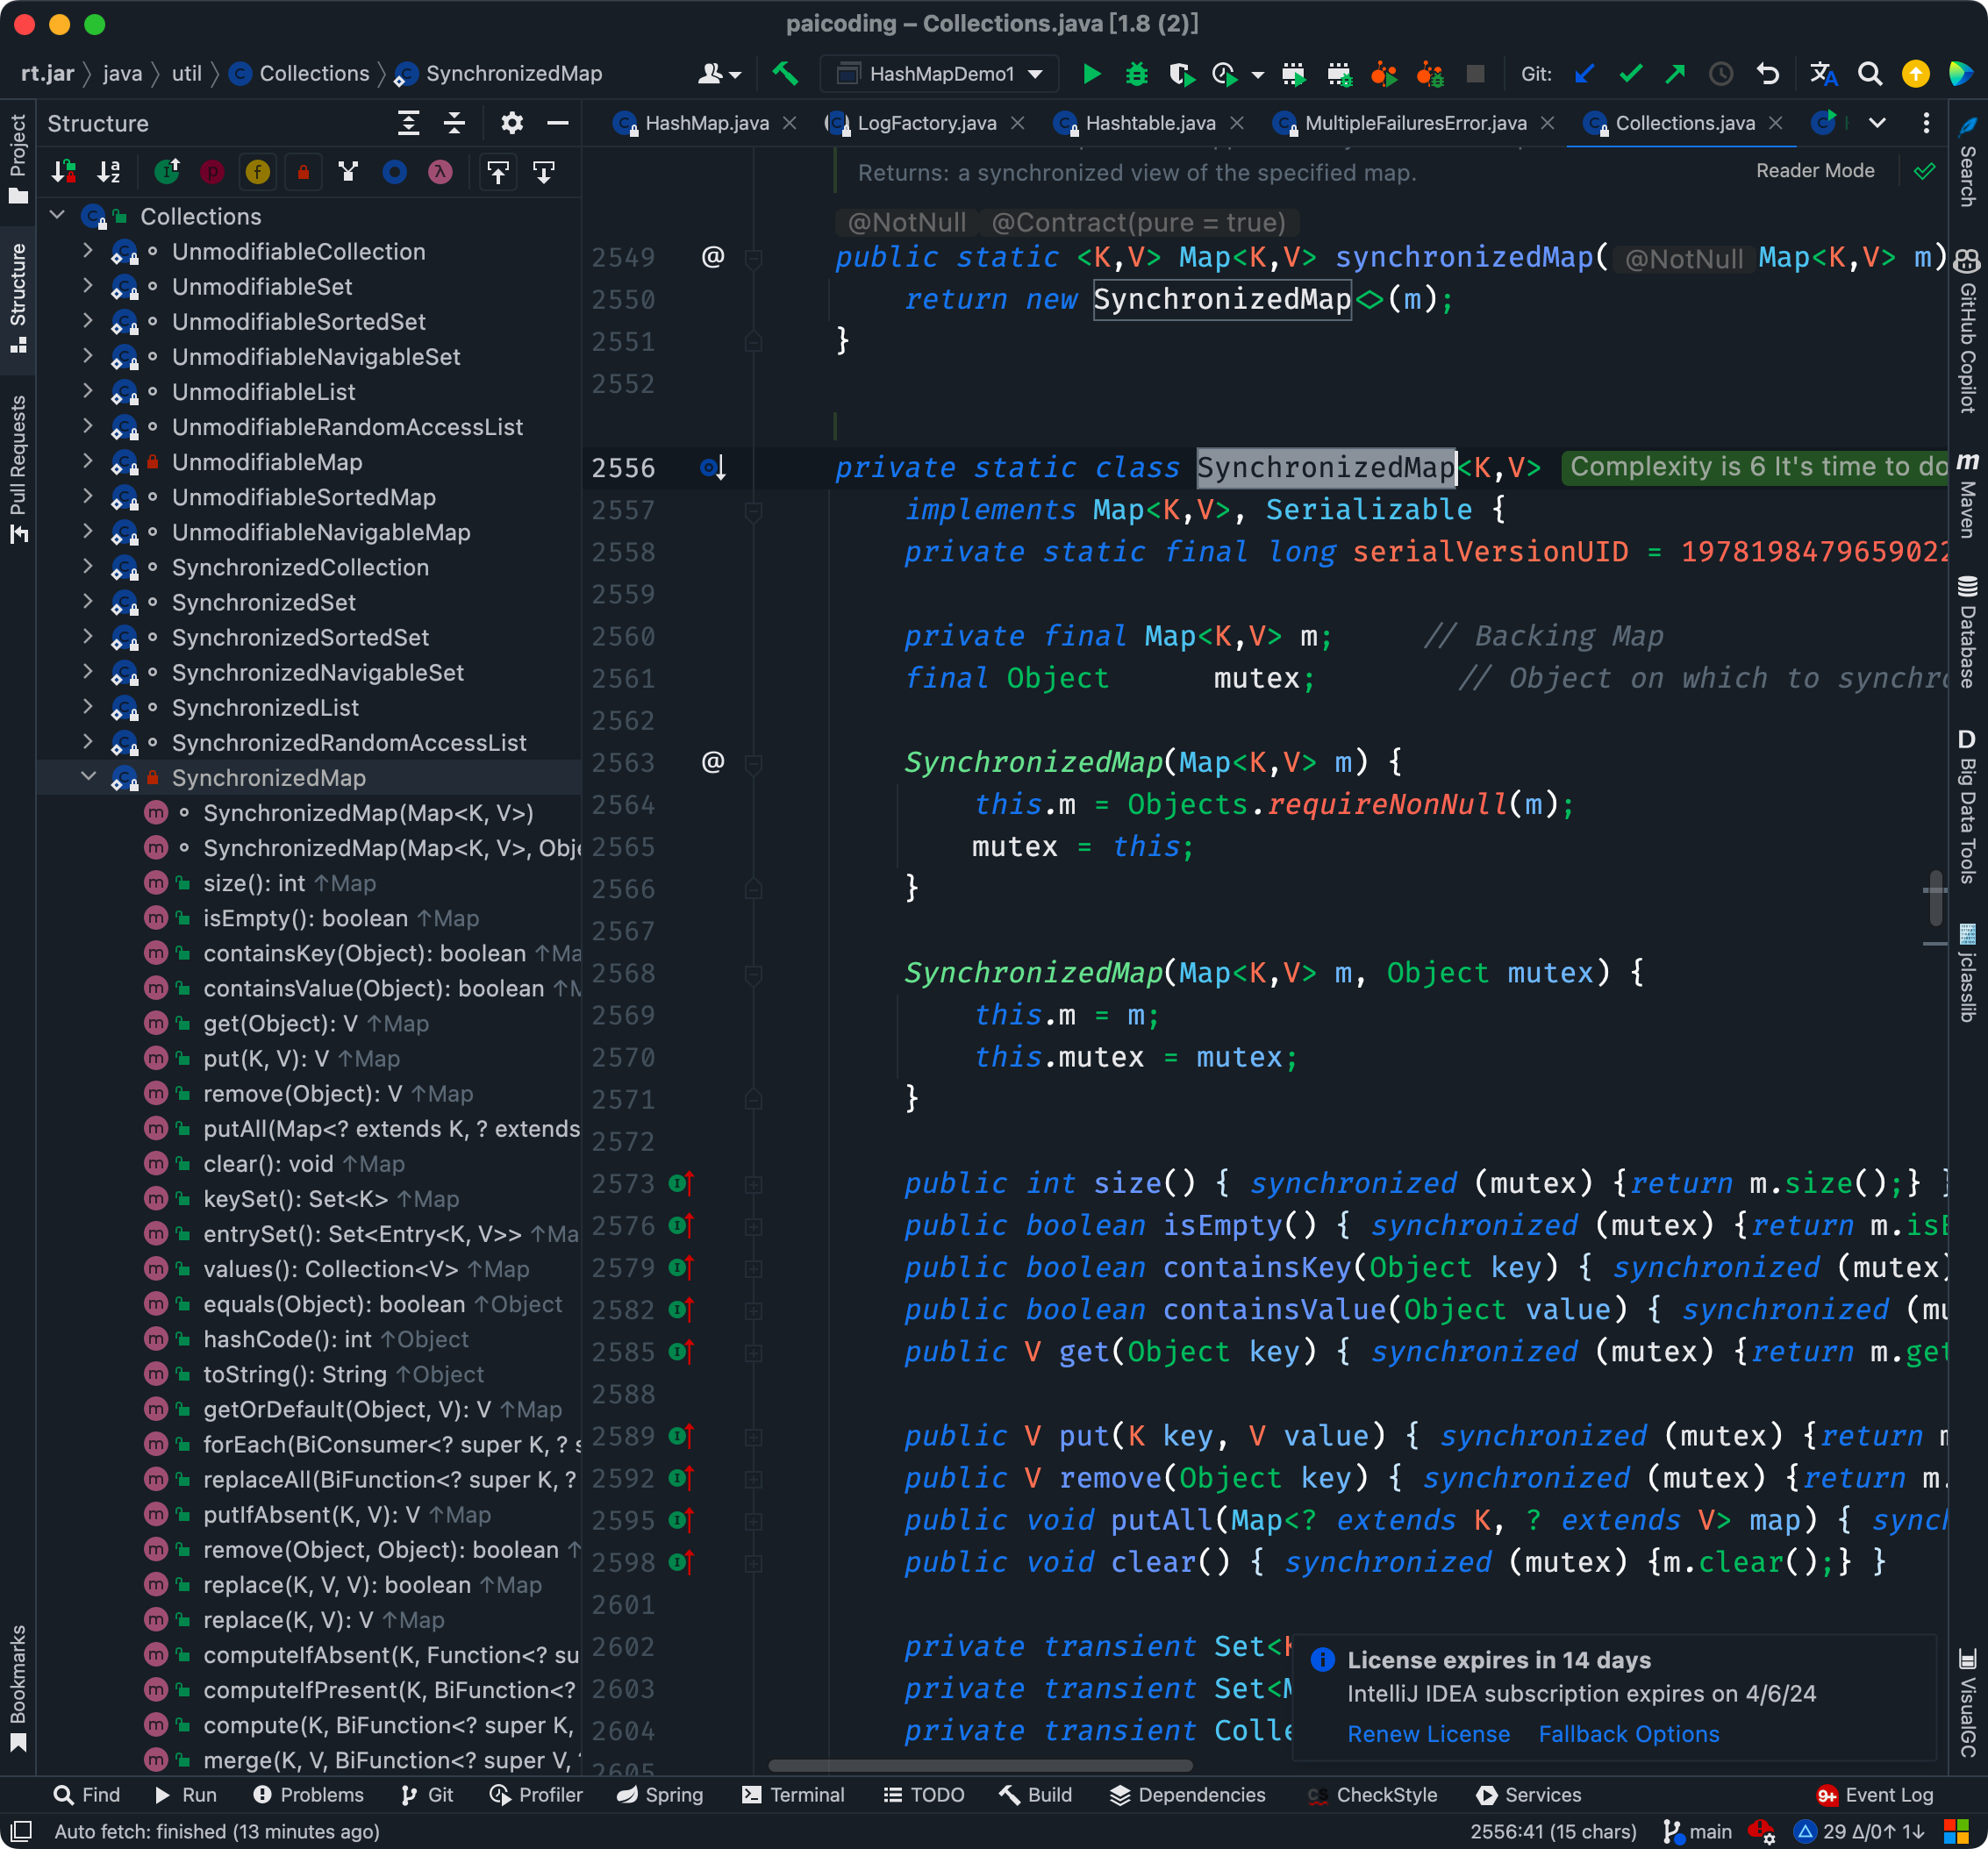Screen dimensions: 1988x1849
Task: Commit changes via the green checkmark Git icon
Action: coord(1631,74)
